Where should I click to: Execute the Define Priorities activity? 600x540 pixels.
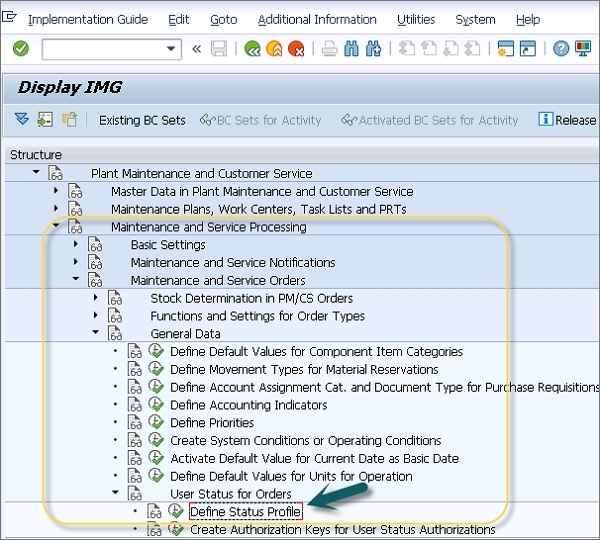click(156, 422)
